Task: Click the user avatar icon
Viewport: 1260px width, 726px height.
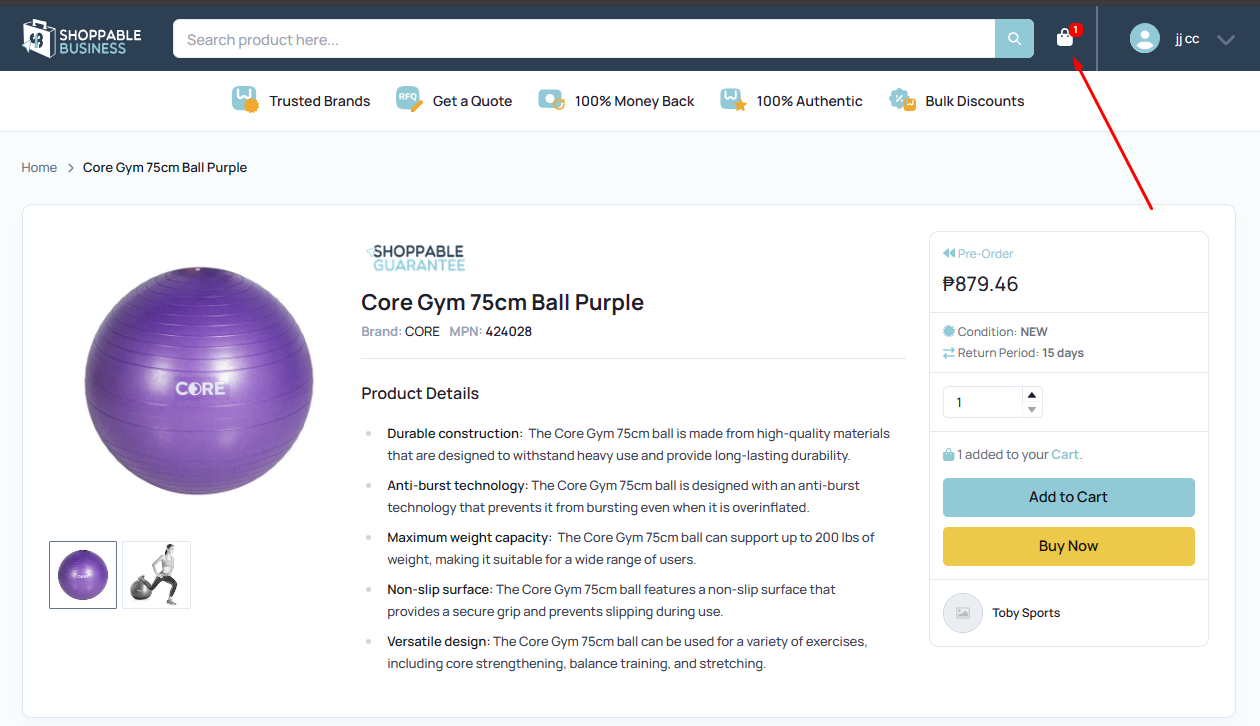Action: pos(1144,39)
